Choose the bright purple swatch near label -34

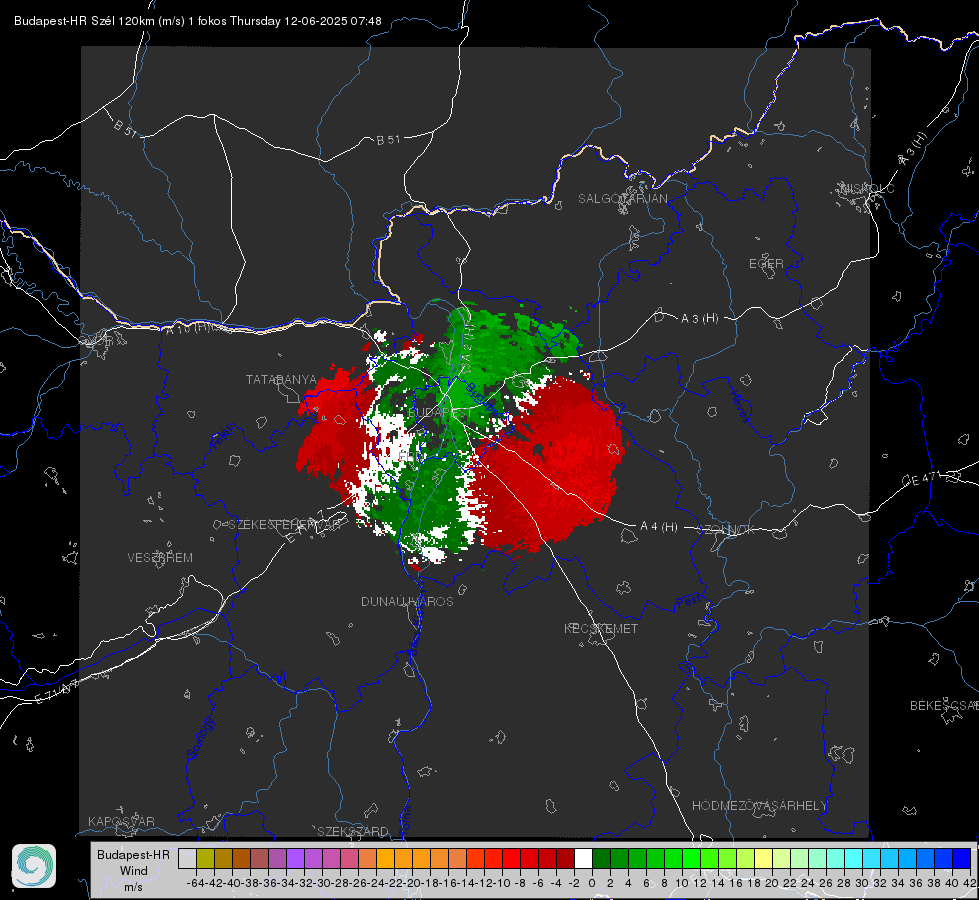(295, 859)
